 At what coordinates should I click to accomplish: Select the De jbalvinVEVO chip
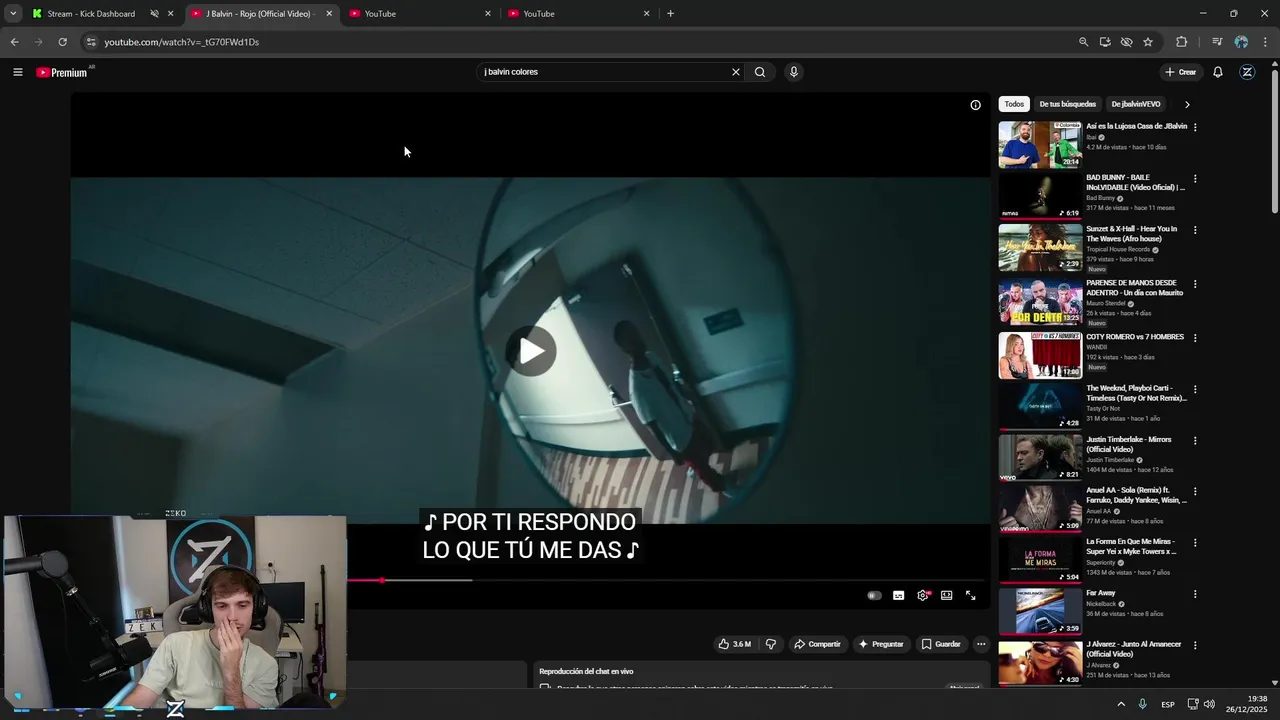tap(1136, 104)
